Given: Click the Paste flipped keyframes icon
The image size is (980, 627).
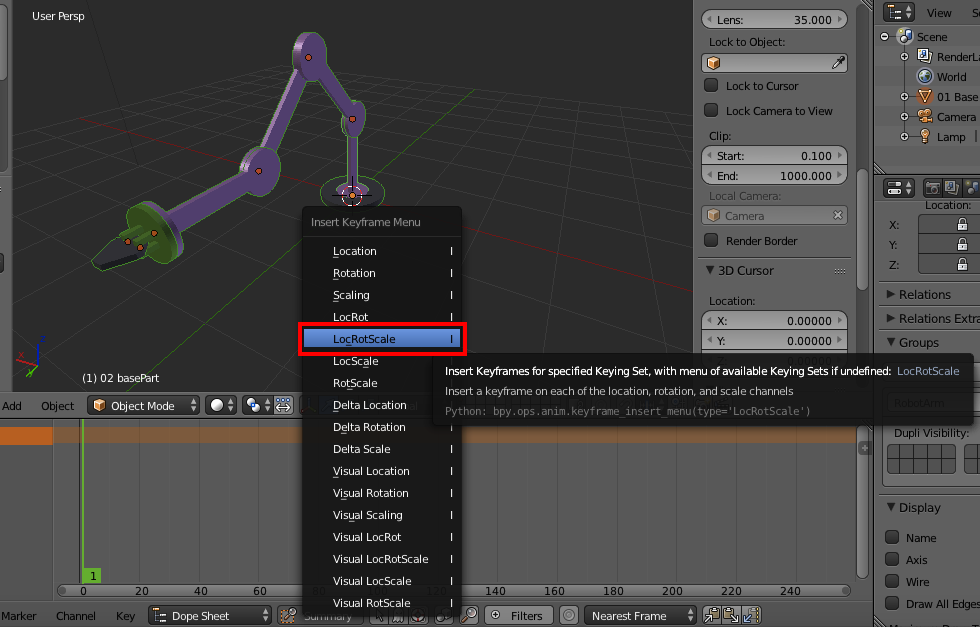Looking at the screenshot, I should (751, 615).
